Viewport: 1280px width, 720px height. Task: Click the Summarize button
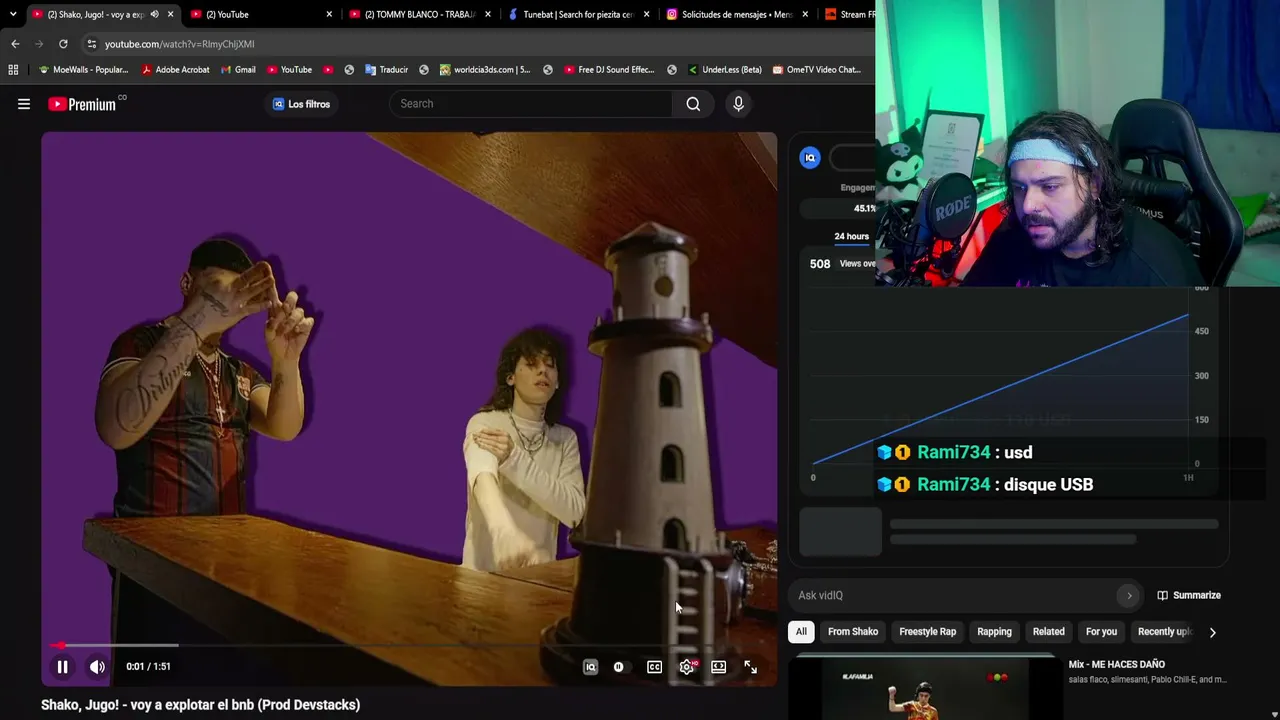pos(1189,596)
